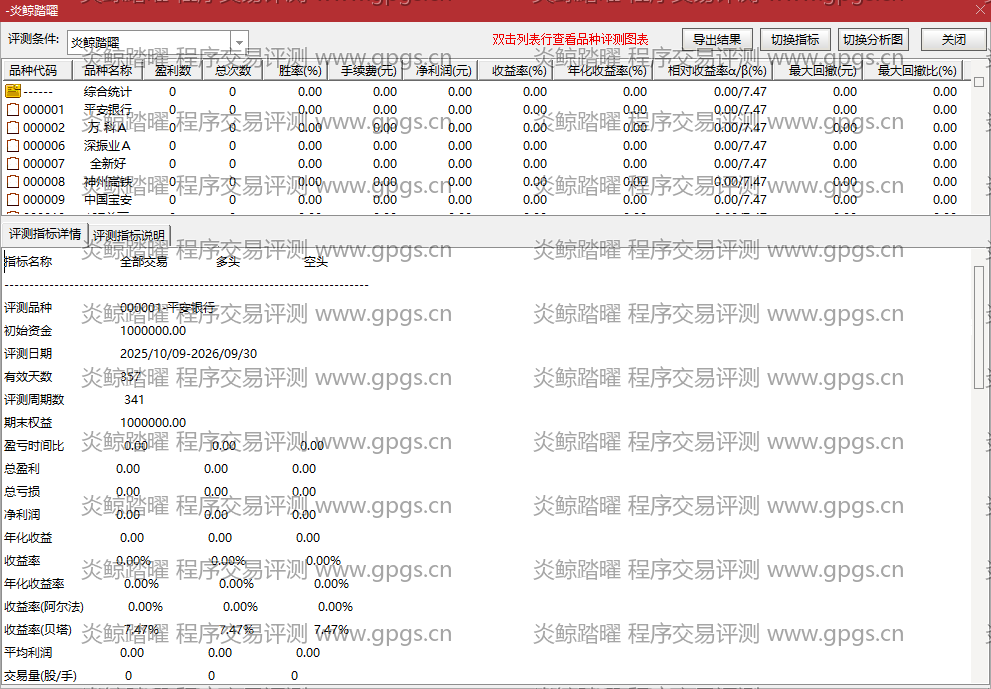This screenshot has height=689, width=991.
Task: Select the 平安银行 row name
Action: click(107, 109)
